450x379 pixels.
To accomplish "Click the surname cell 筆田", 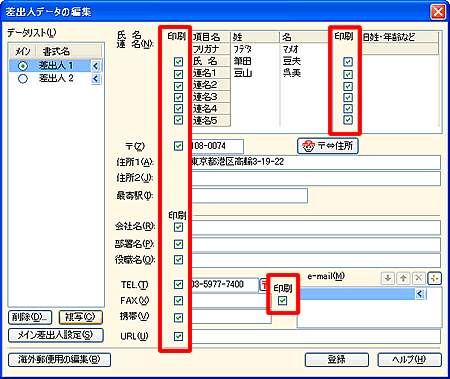I will pyautogui.click(x=255, y=61).
